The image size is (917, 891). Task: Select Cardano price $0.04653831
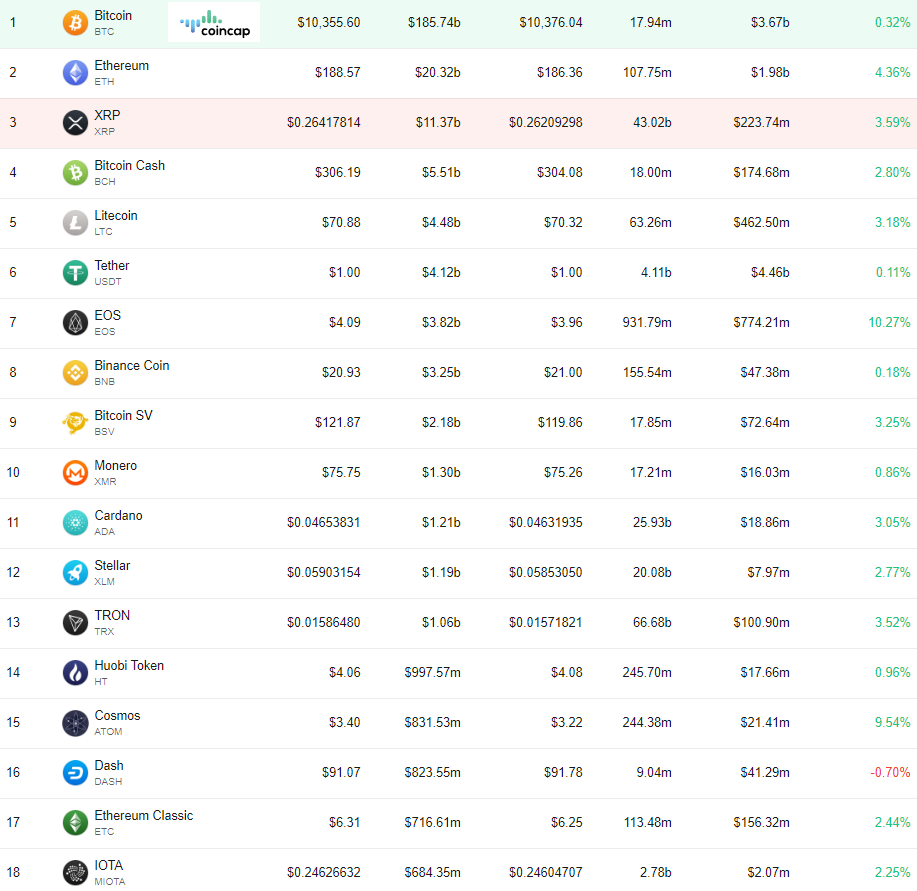(323, 523)
